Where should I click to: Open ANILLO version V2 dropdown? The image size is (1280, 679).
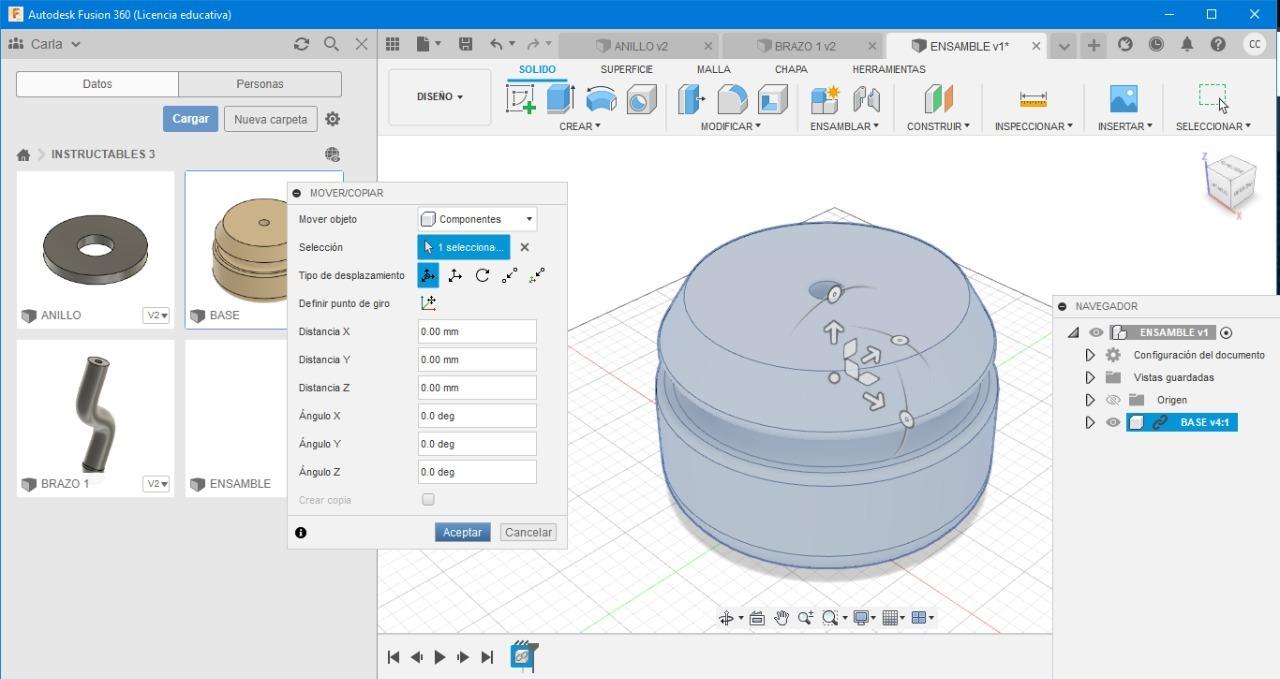pos(157,315)
